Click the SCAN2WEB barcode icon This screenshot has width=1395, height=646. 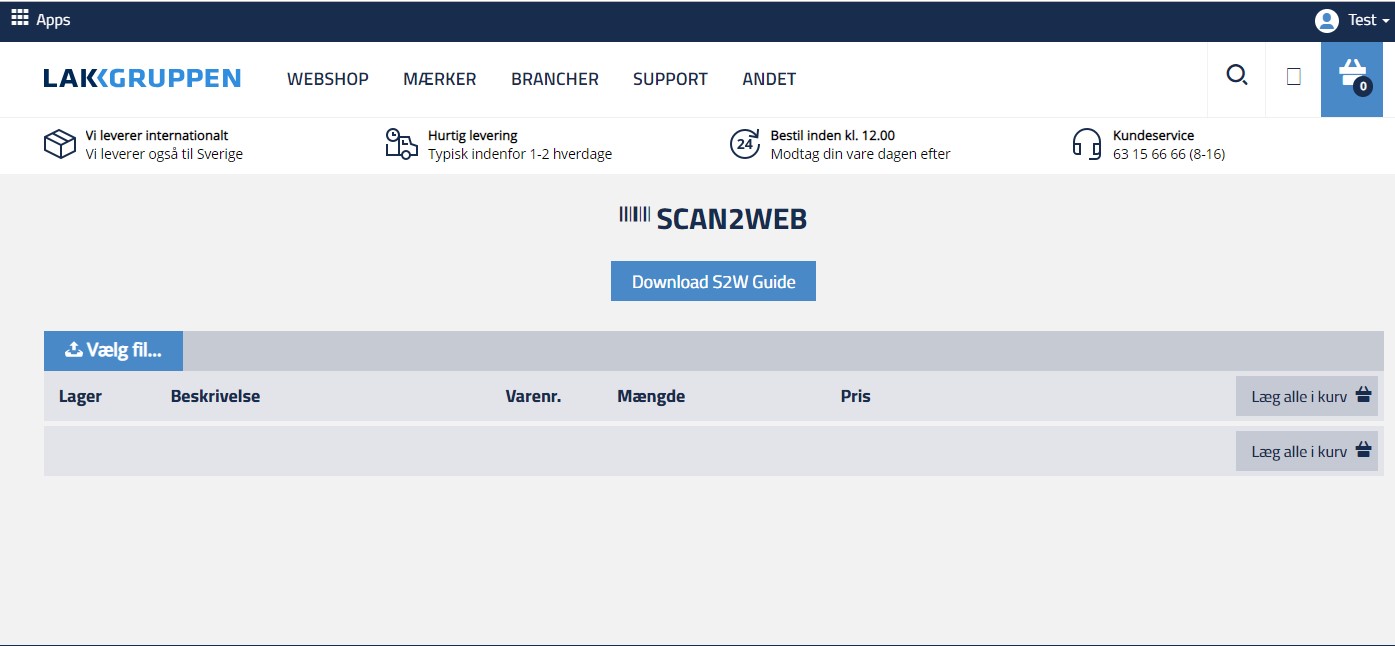[635, 214]
